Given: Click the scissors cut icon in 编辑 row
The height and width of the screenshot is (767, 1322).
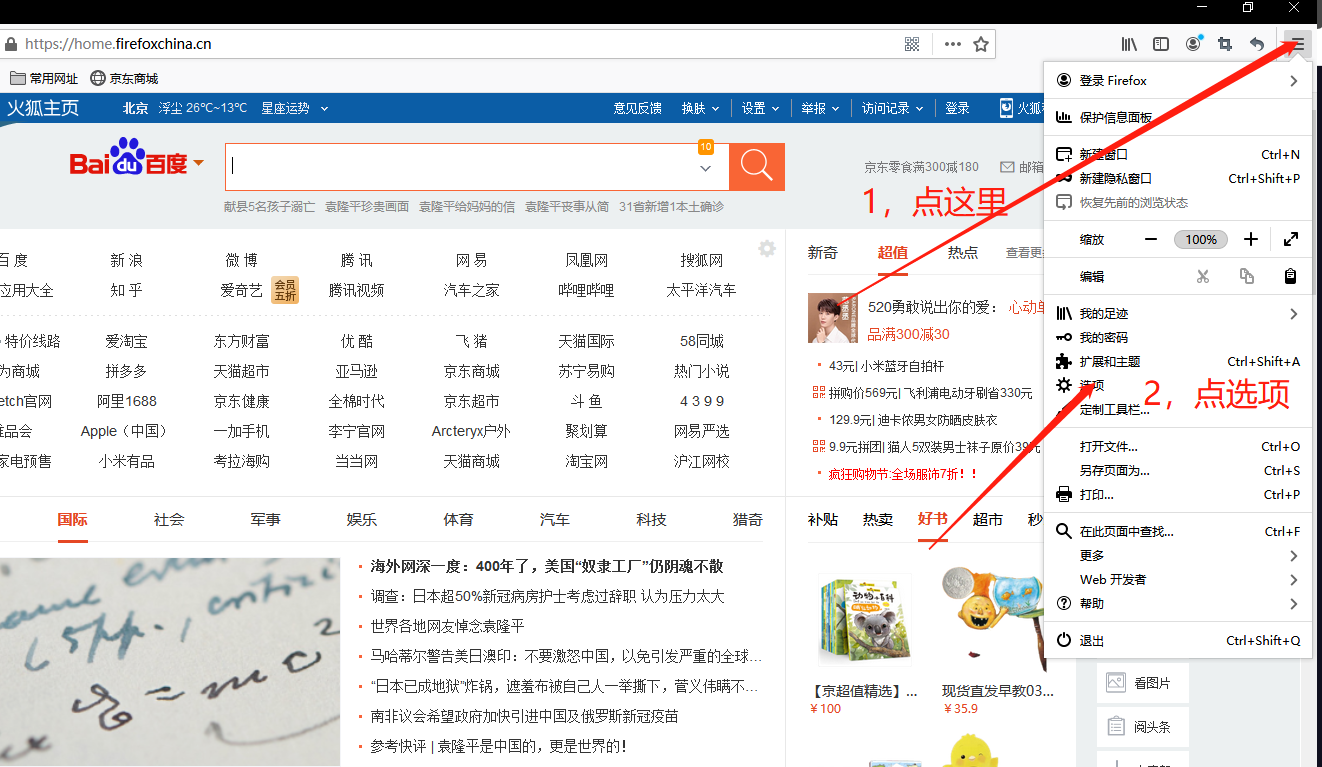Looking at the screenshot, I should pyautogui.click(x=1203, y=276).
